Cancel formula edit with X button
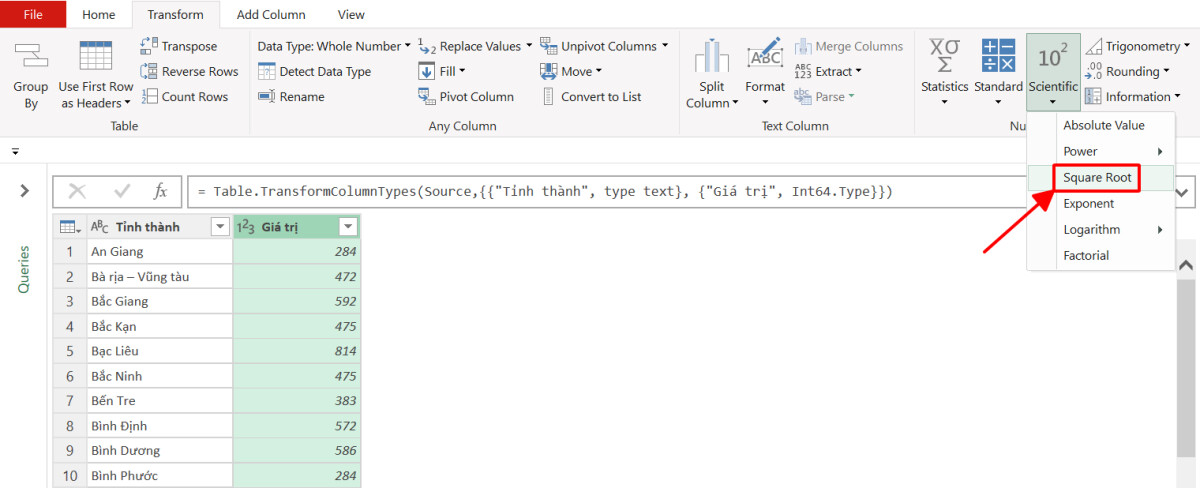1200x488 pixels. pyautogui.click(x=77, y=191)
